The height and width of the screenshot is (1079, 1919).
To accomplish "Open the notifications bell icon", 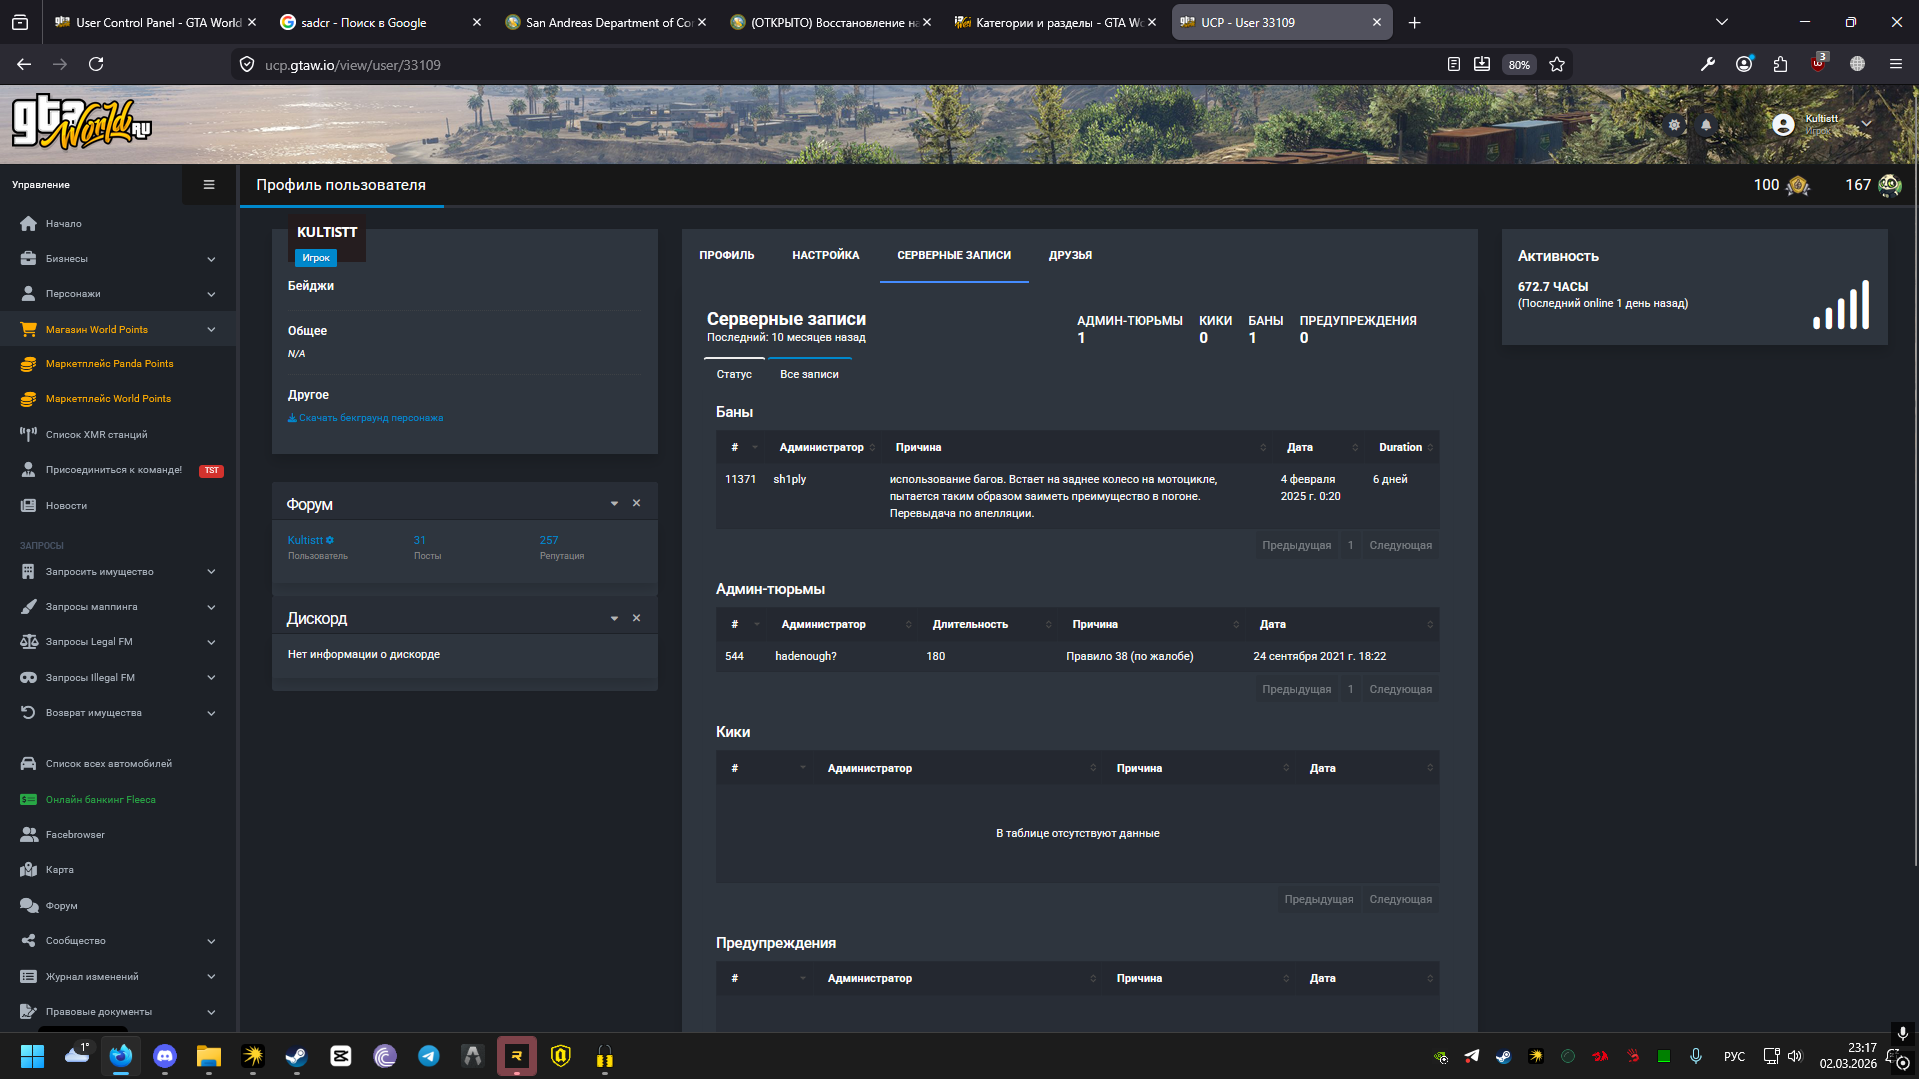I will [x=1706, y=125].
